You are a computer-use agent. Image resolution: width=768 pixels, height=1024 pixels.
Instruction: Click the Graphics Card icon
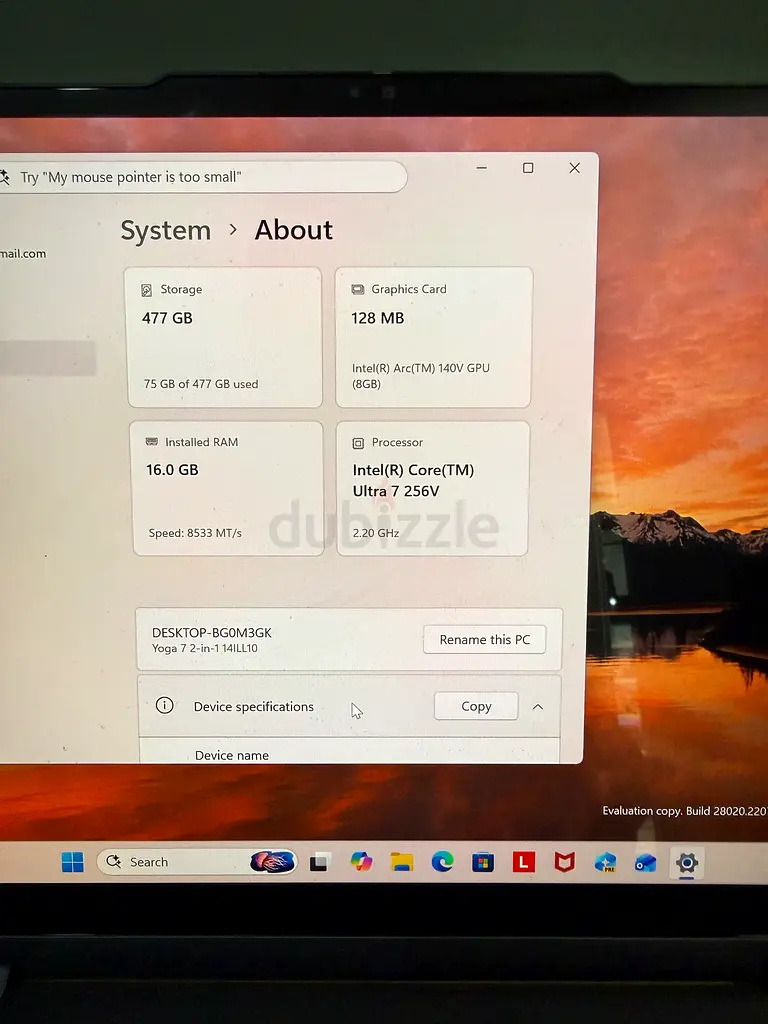358,289
